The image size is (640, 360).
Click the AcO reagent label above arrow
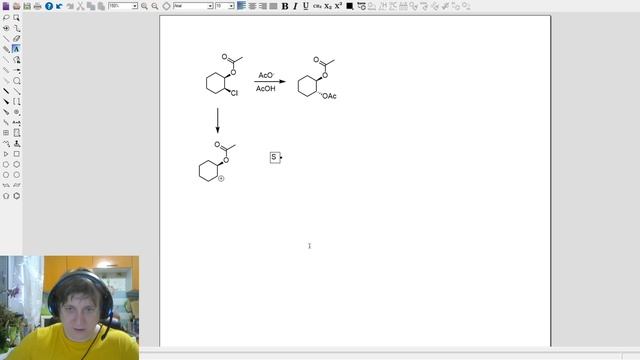266,76
